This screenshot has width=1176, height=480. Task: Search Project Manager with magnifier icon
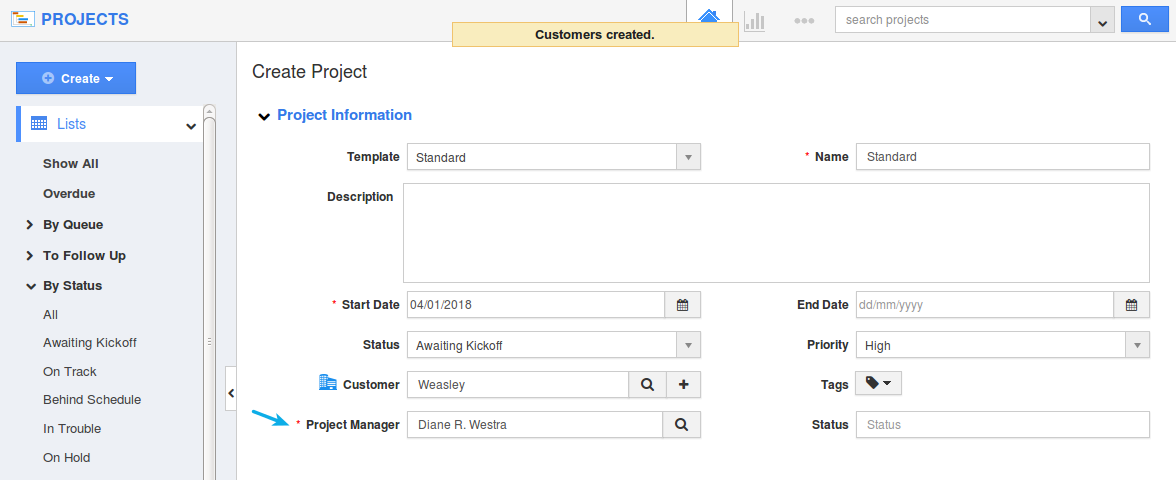(x=681, y=425)
